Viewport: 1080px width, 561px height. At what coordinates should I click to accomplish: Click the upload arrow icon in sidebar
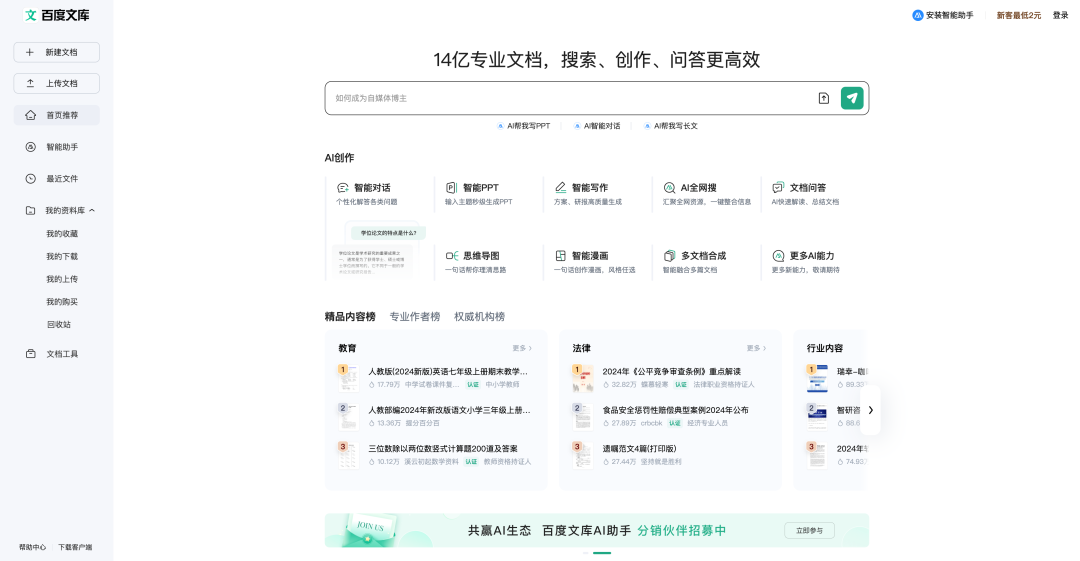pyautogui.click(x=30, y=83)
